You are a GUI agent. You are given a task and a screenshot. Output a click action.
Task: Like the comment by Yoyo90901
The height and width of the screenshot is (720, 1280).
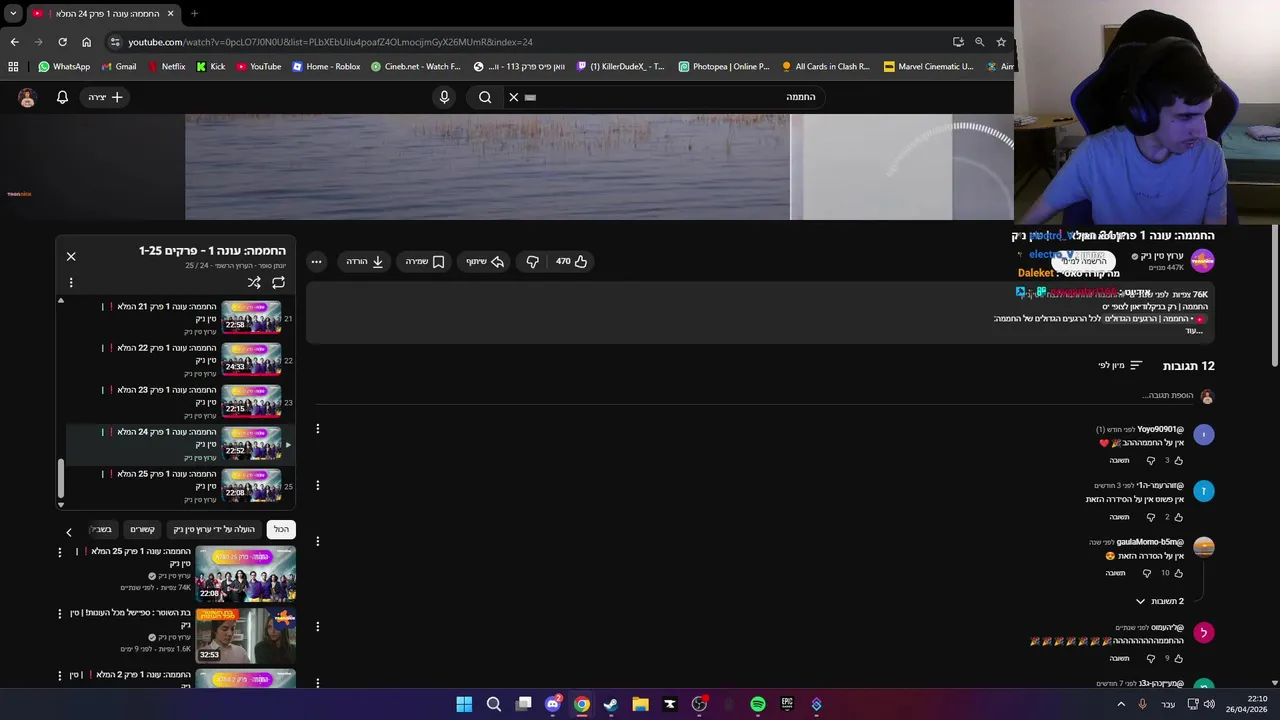click(x=1178, y=461)
